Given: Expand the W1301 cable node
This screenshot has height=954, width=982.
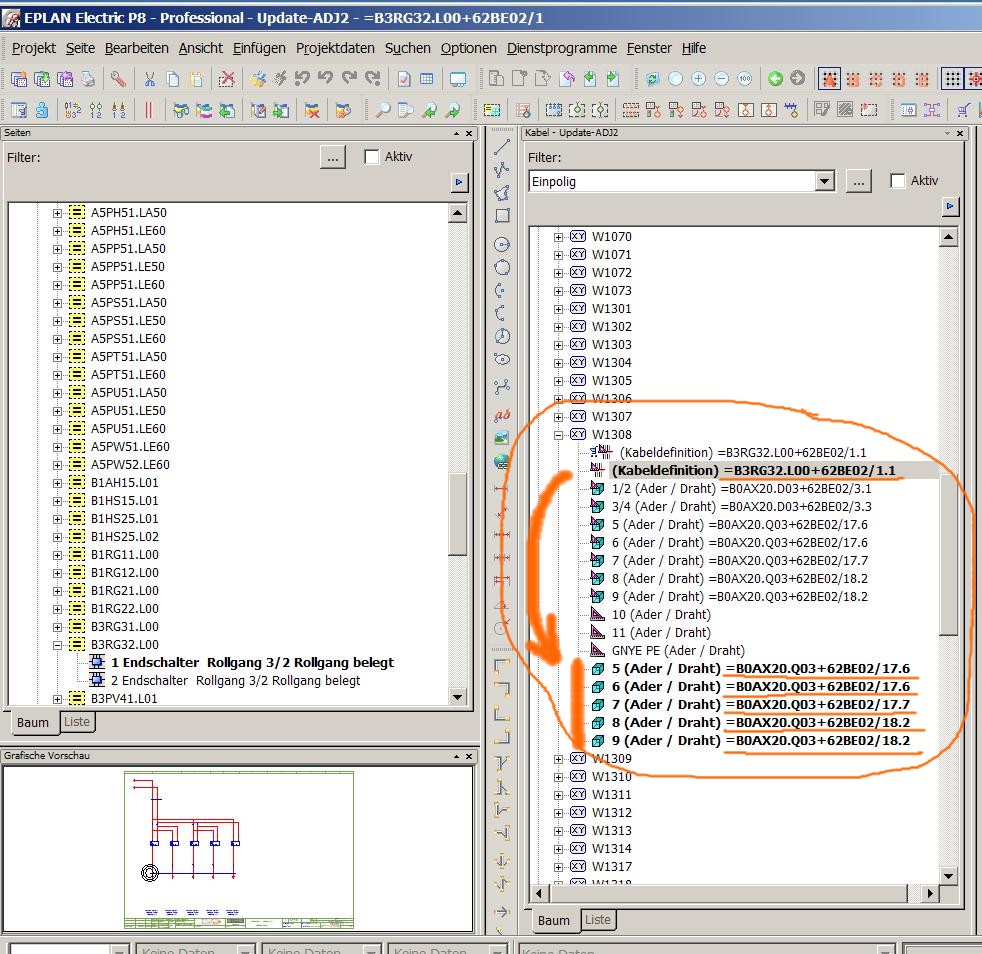Looking at the screenshot, I should (x=558, y=309).
